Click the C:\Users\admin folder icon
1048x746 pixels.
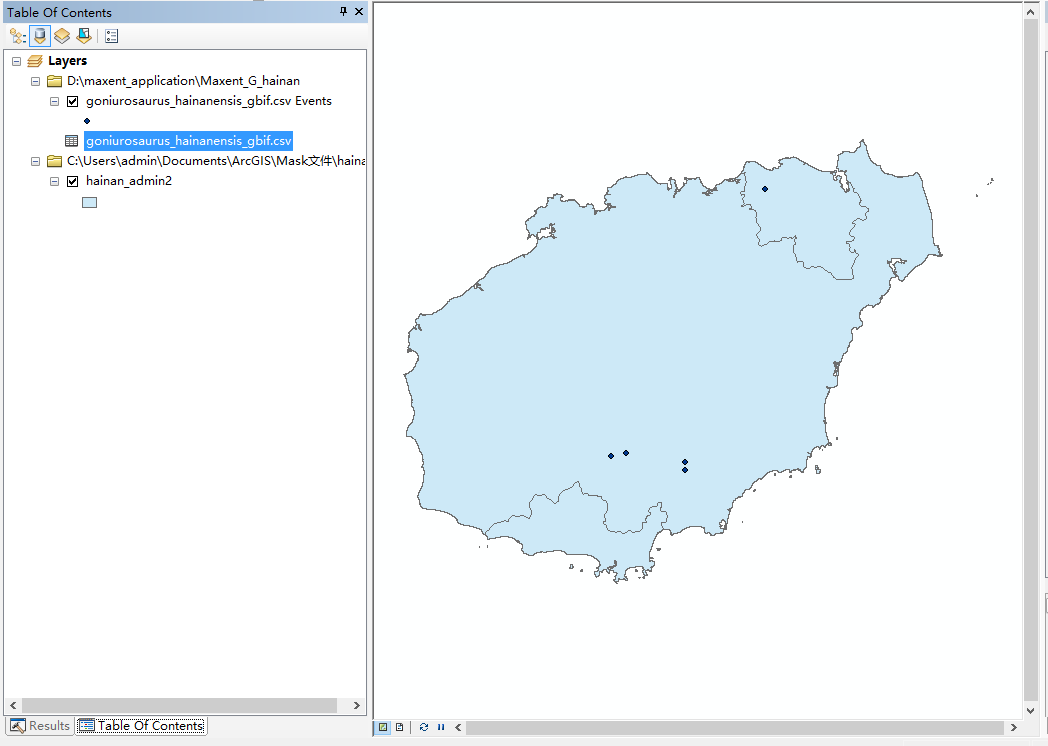tap(54, 161)
